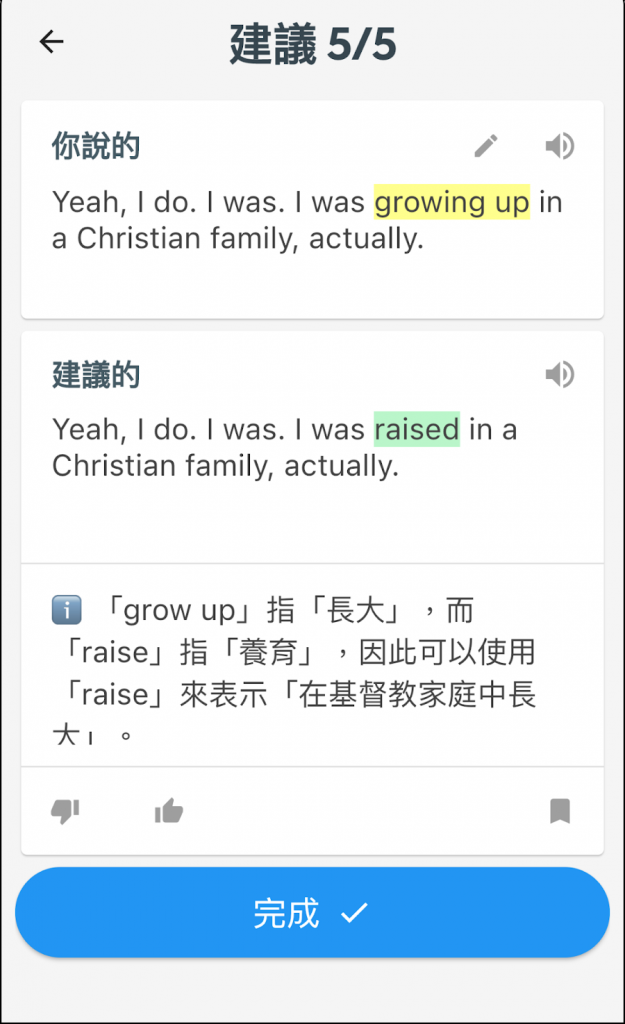The image size is (625, 1024).
Task: Click the "a Christian family, actually." line in 你說的
Action: click(238, 239)
